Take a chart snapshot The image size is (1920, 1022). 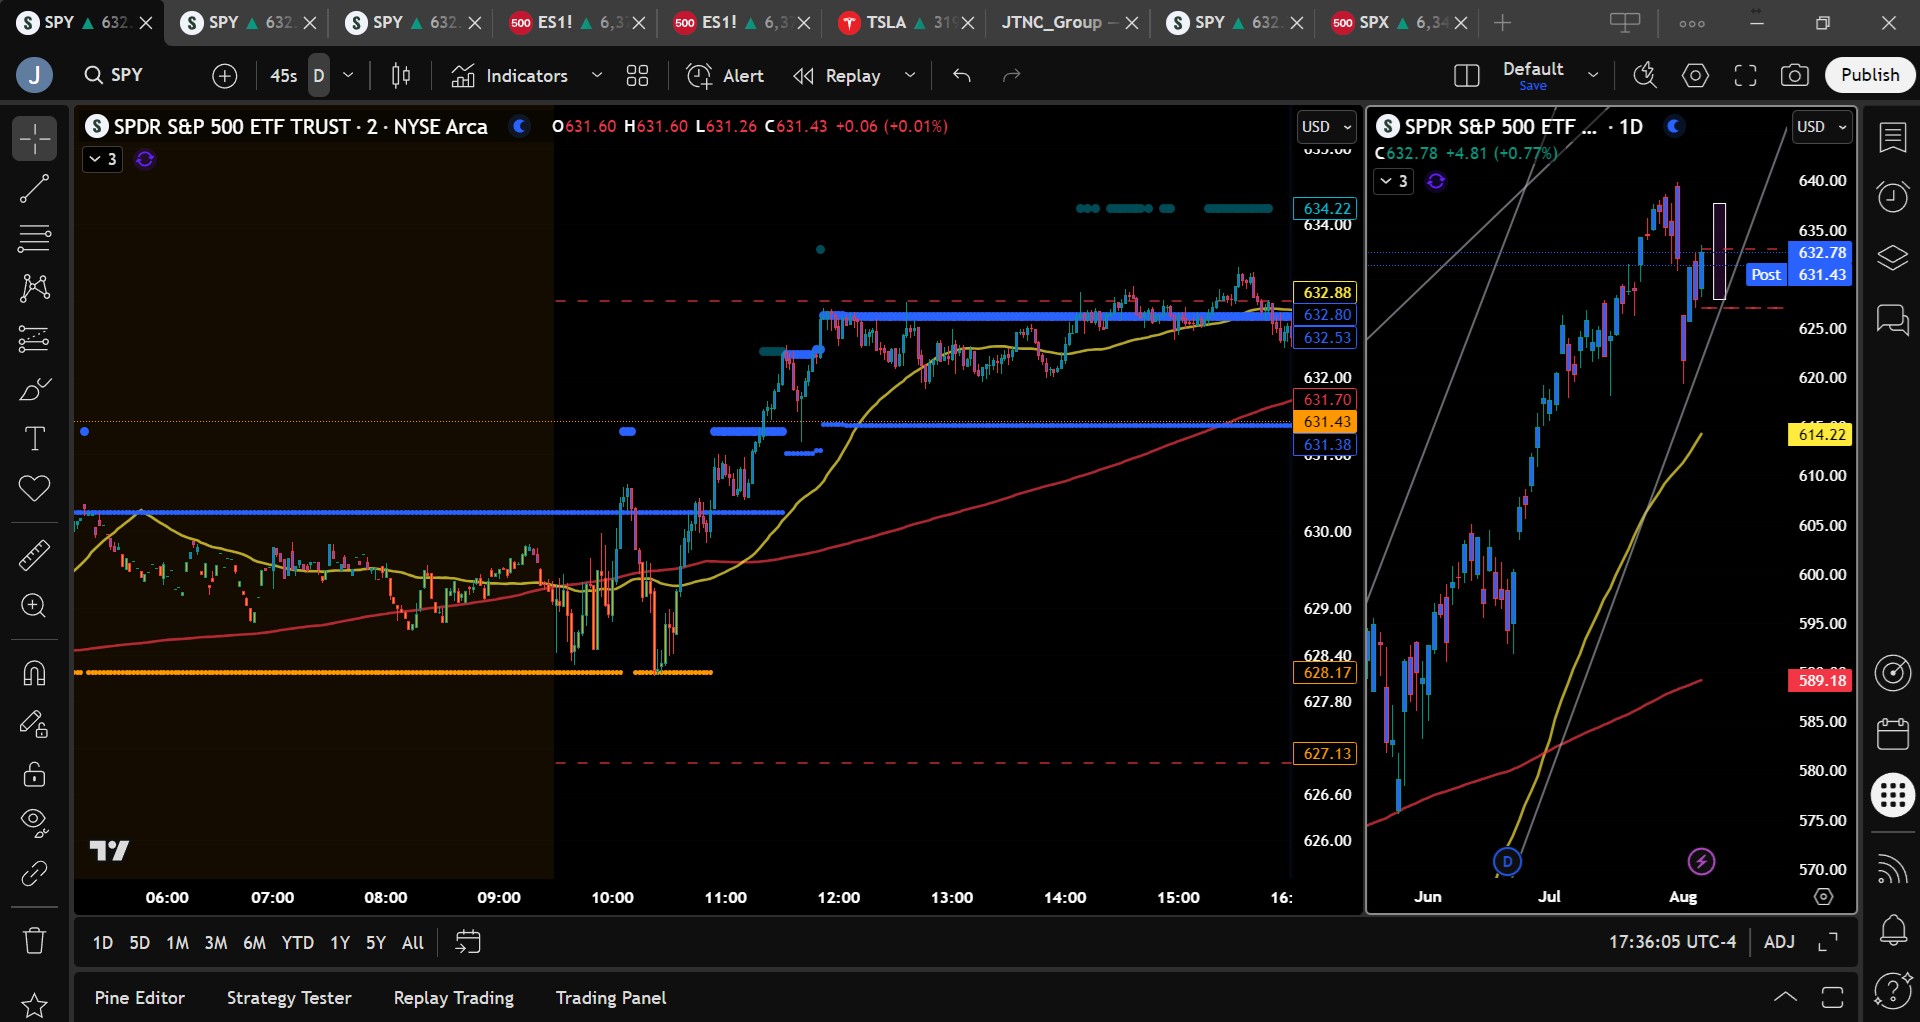pos(1795,75)
